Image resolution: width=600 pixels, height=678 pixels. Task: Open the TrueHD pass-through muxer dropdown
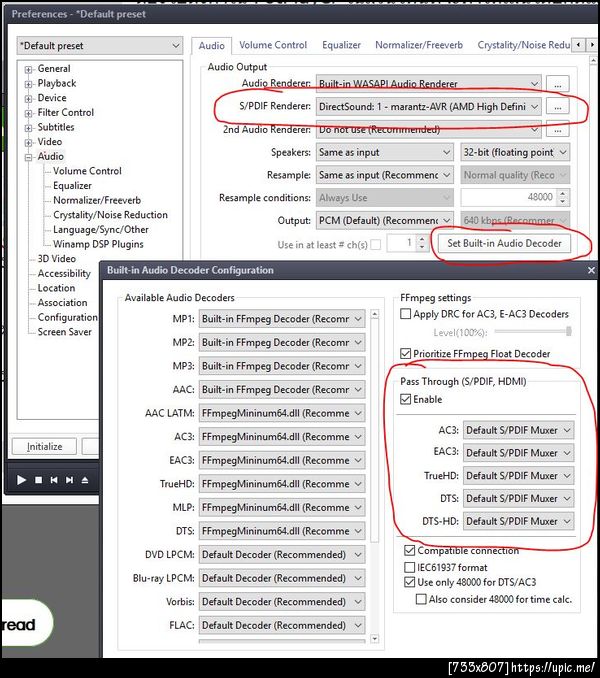(x=519, y=476)
